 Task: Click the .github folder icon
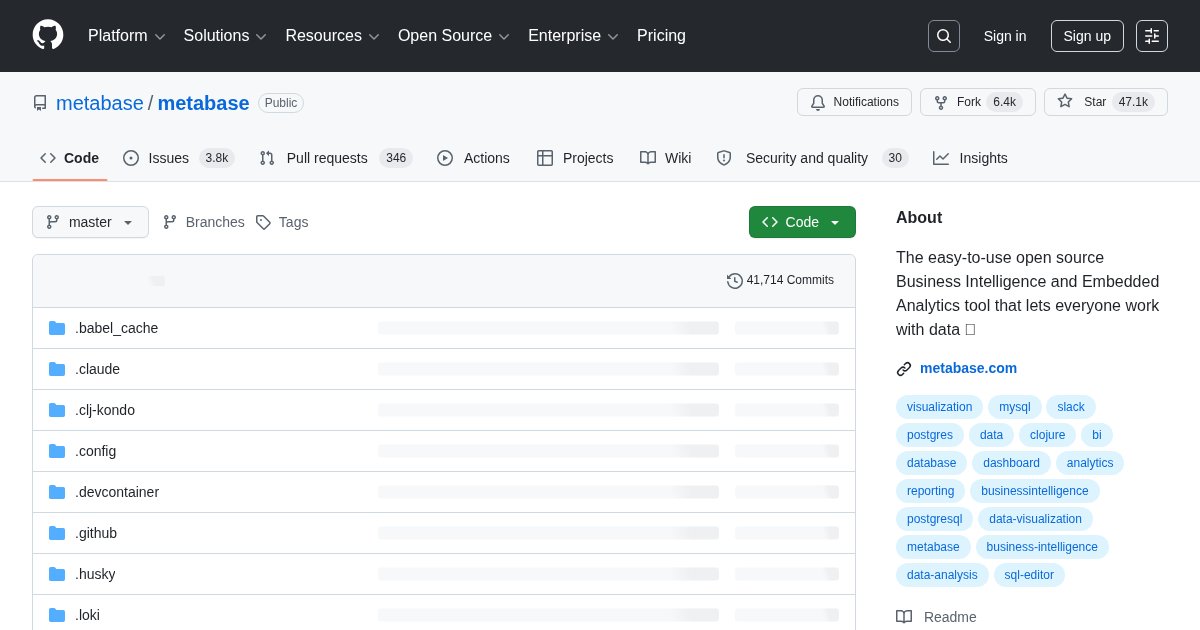(57, 533)
